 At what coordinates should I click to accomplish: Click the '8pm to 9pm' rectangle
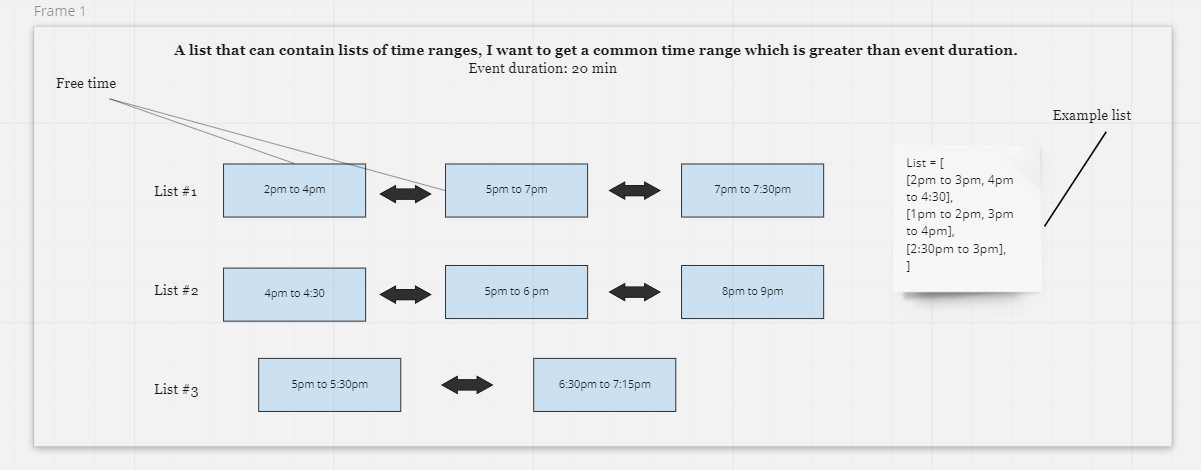click(x=752, y=292)
